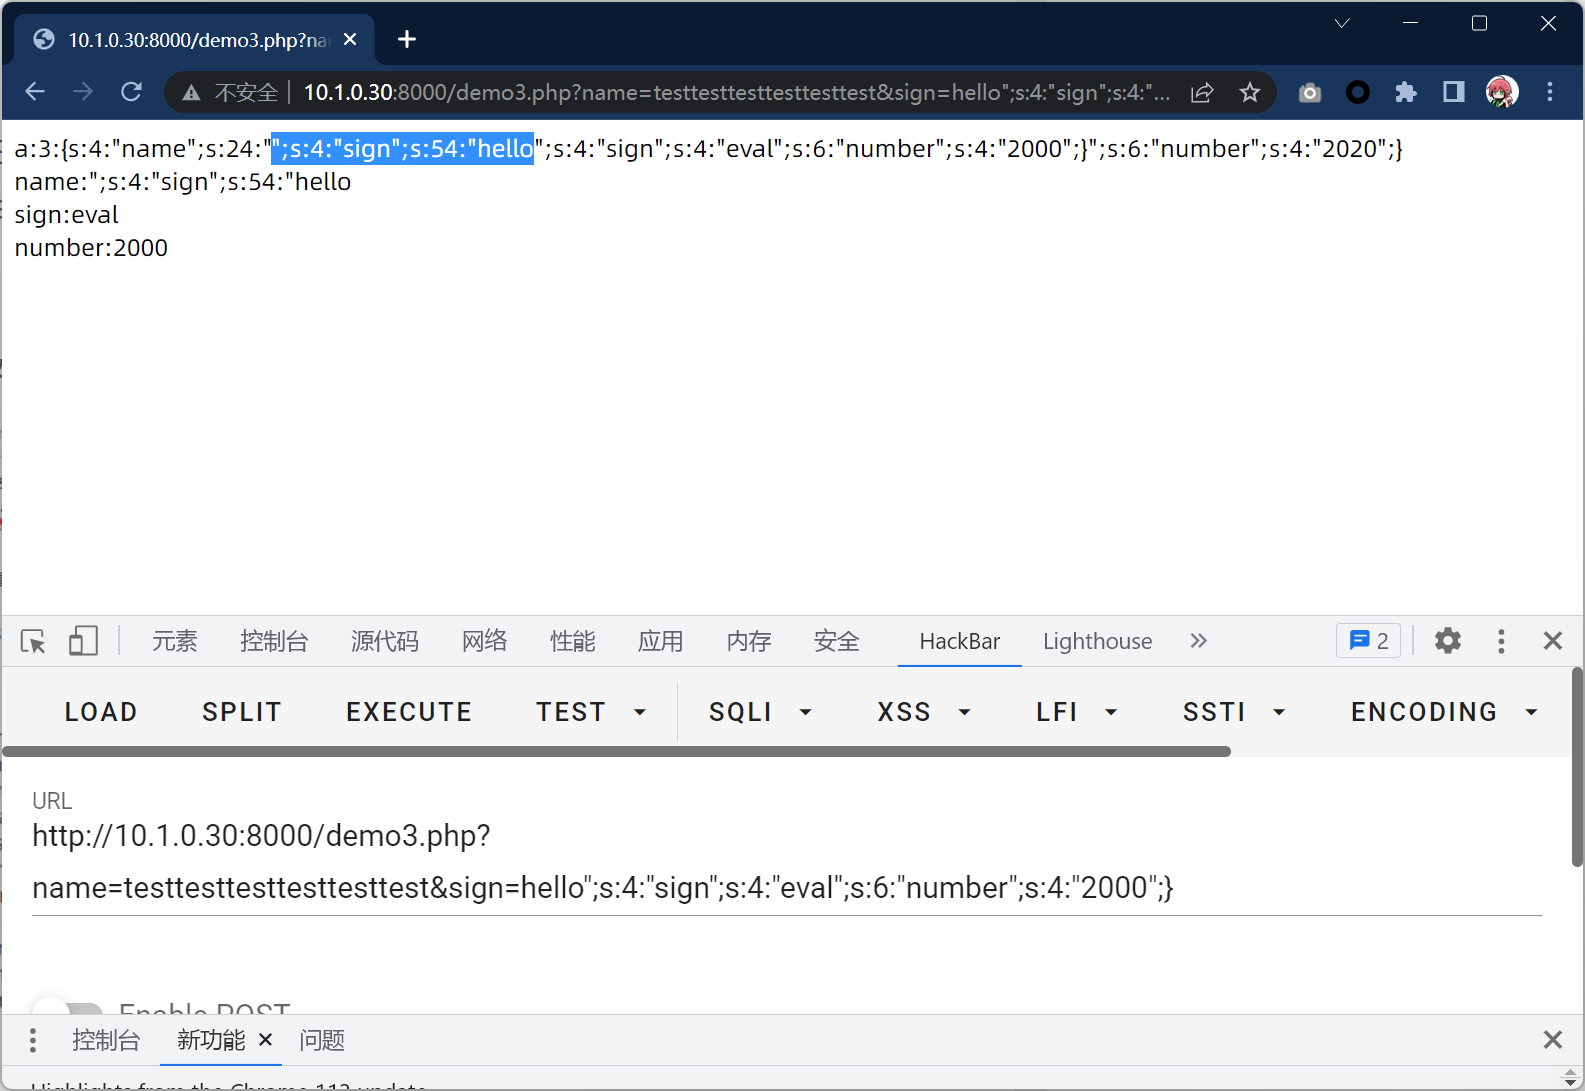This screenshot has width=1585, height=1091.
Task: Switch to the Lighthouse tab
Action: point(1097,641)
